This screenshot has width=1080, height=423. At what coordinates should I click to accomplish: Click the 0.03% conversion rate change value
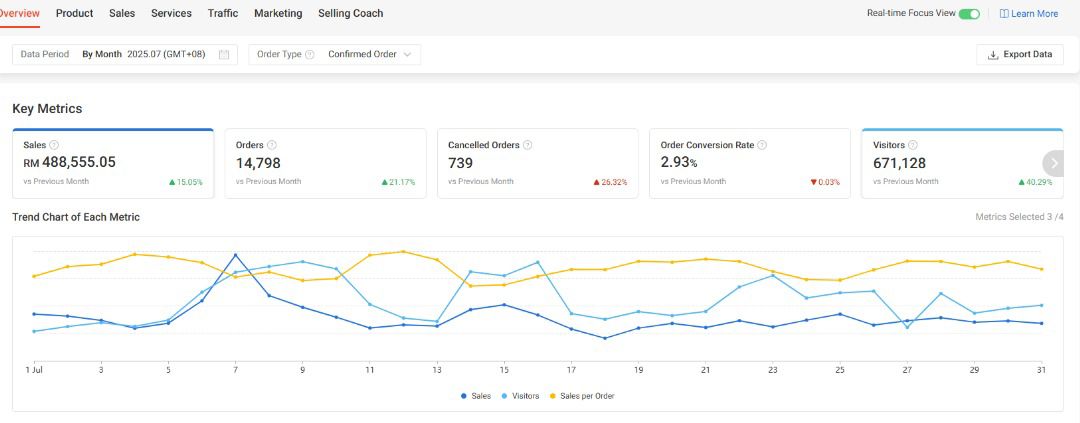point(825,182)
